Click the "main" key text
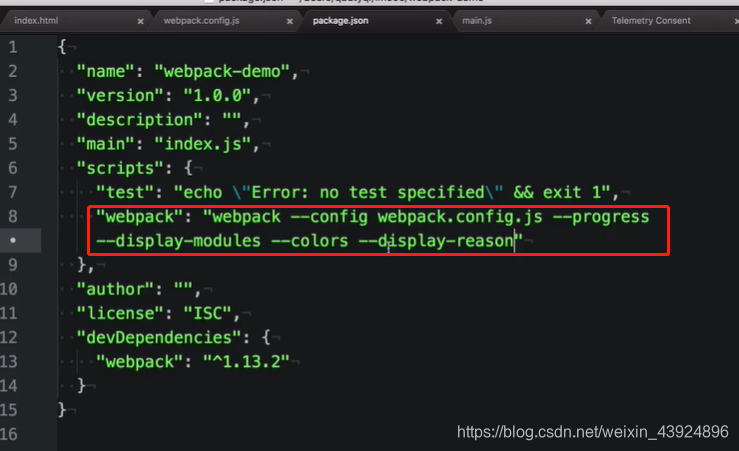Viewport: 739px width, 451px height. [106, 144]
